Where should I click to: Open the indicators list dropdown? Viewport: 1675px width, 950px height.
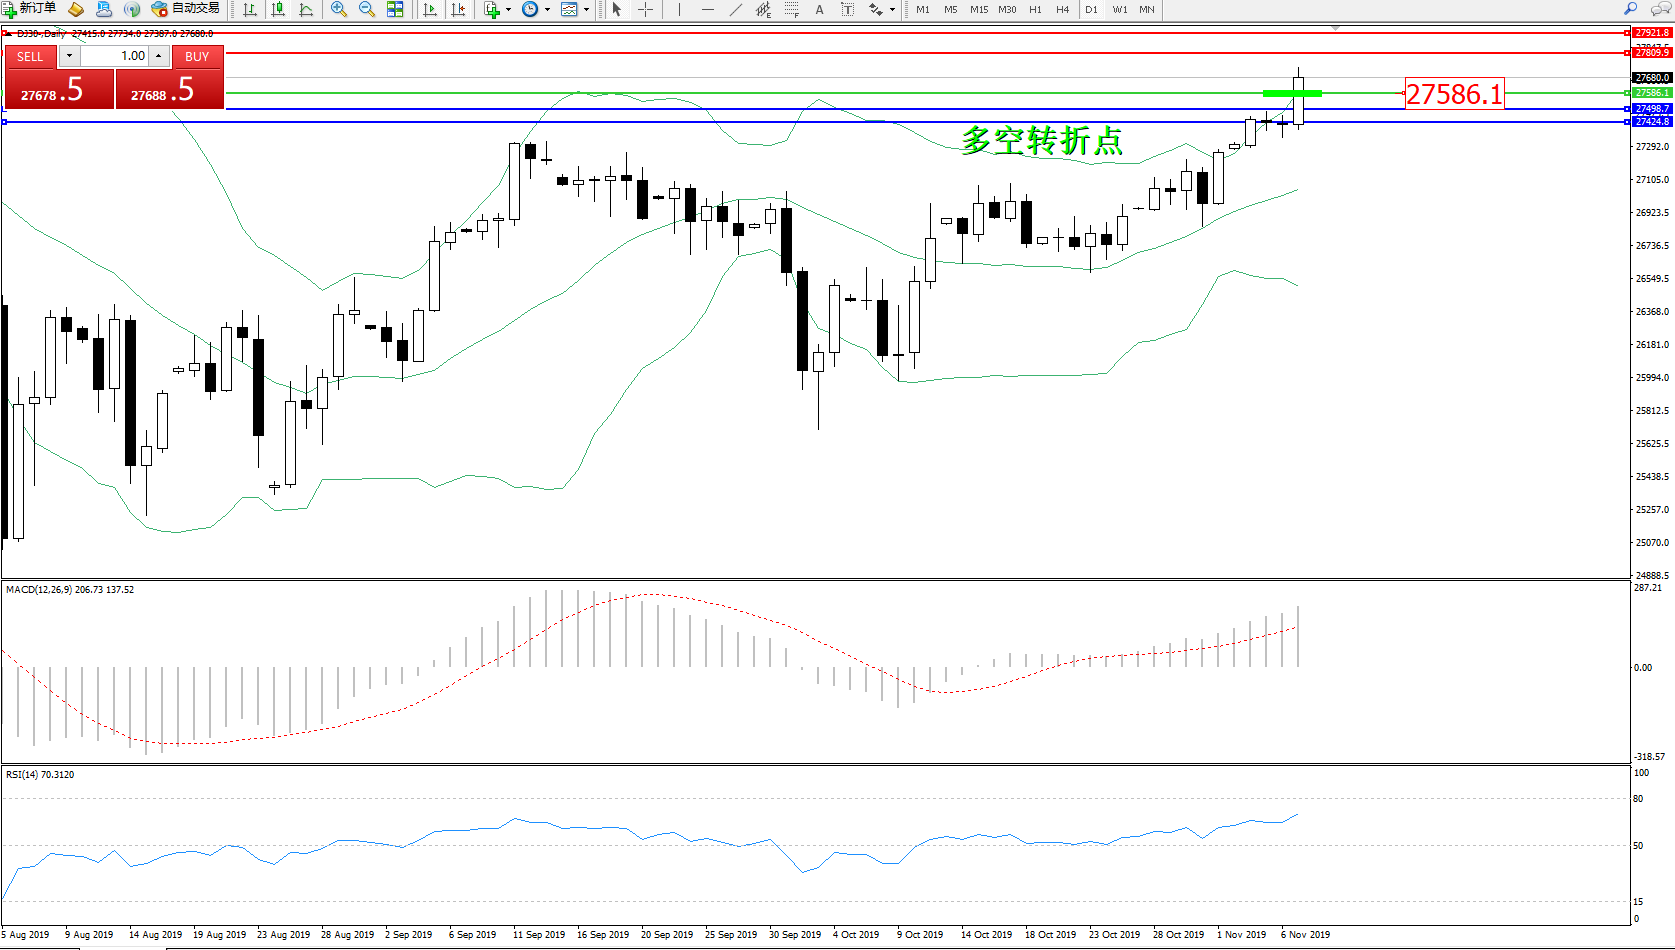tap(497, 9)
